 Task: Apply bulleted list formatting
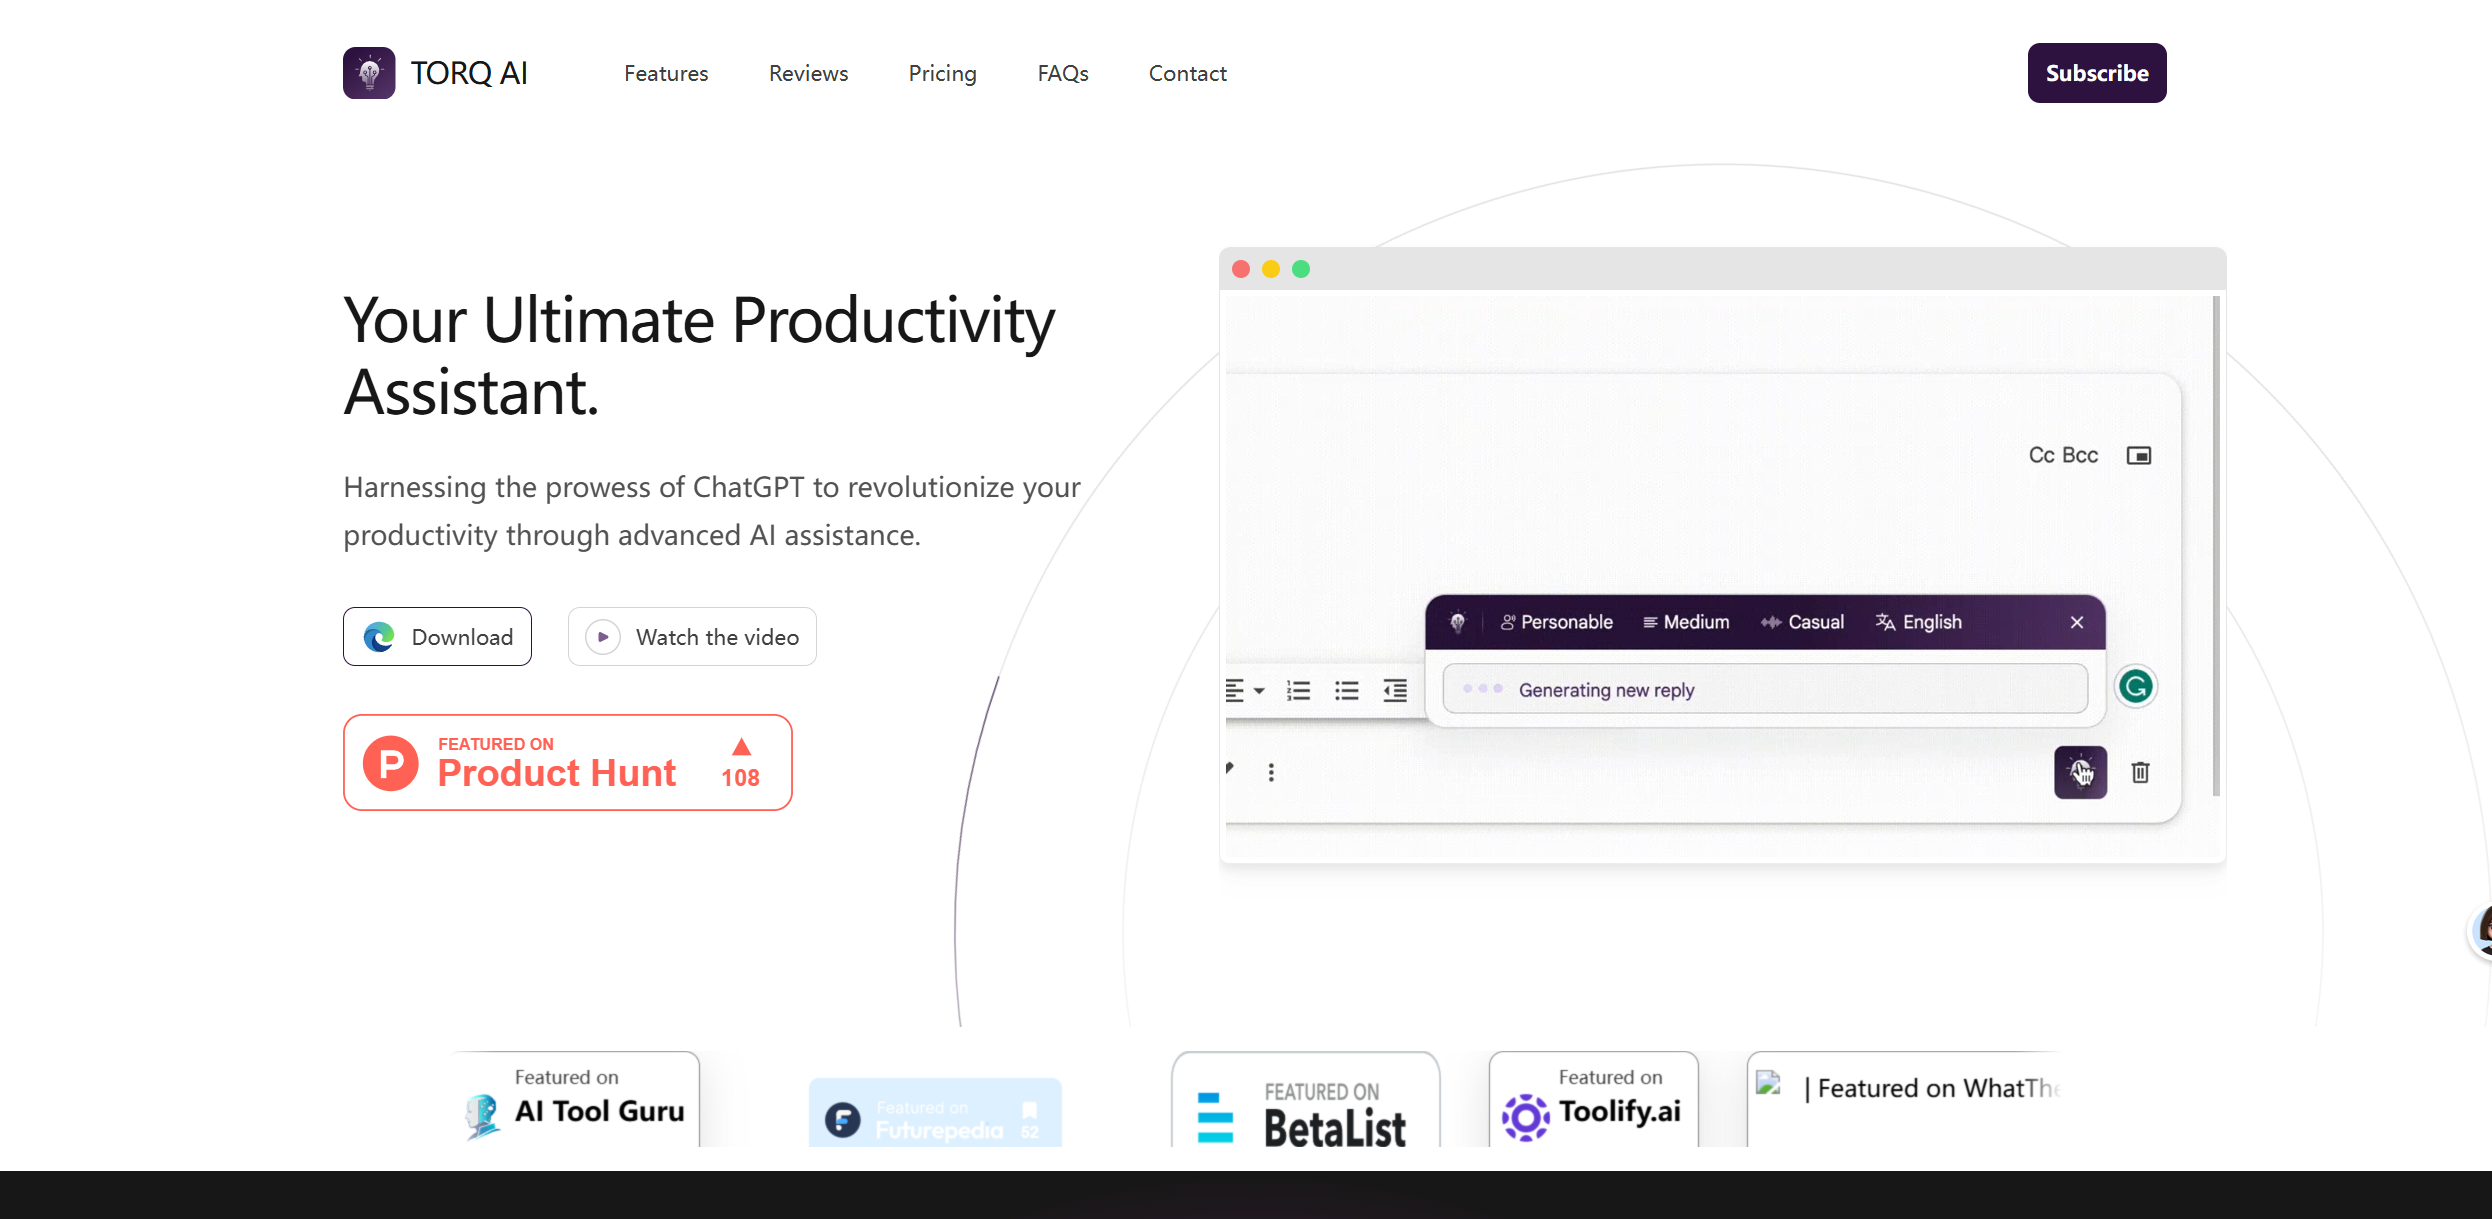coord(1347,691)
